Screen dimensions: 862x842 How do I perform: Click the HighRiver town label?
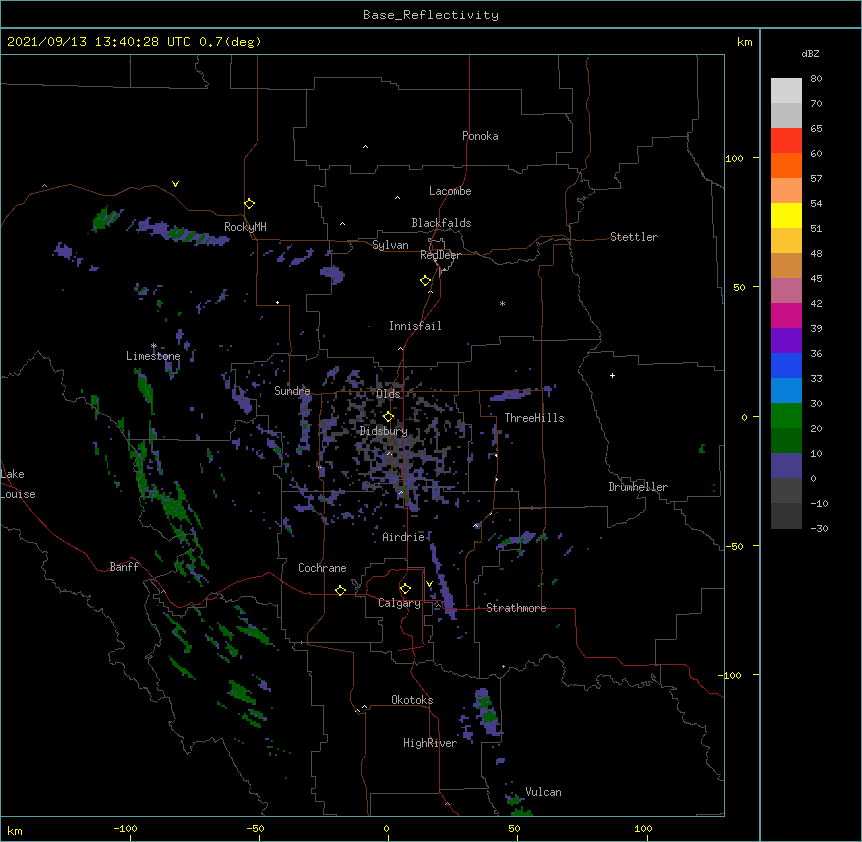[x=430, y=743]
